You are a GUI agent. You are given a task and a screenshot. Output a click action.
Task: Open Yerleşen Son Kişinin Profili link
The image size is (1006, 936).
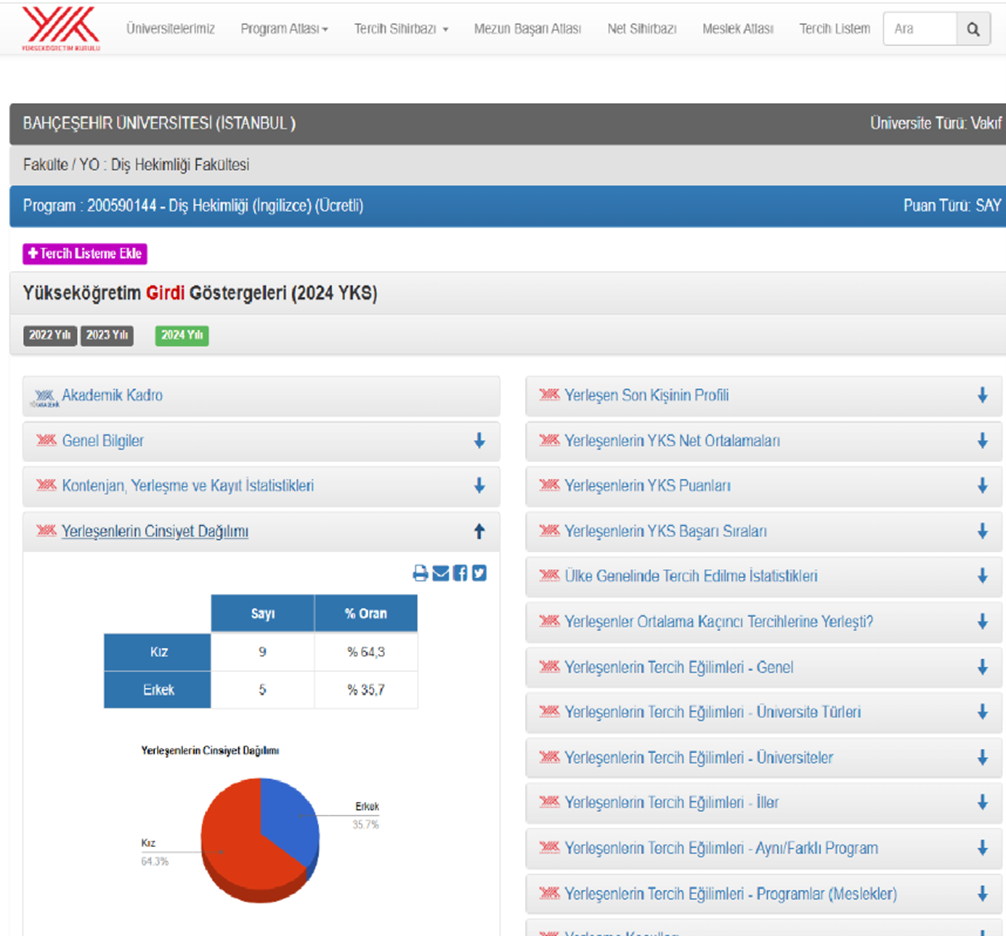pos(646,396)
